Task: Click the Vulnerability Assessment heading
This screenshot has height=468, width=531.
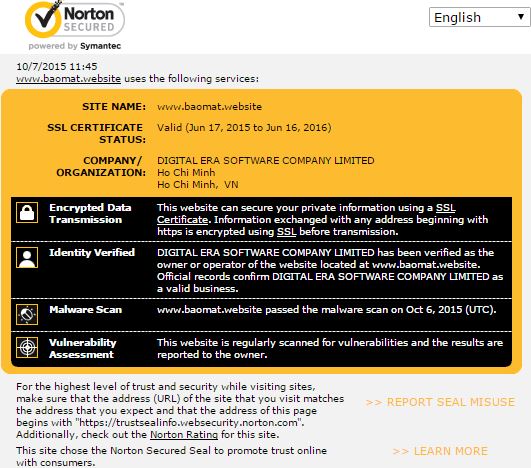Action: [x=83, y=348]
